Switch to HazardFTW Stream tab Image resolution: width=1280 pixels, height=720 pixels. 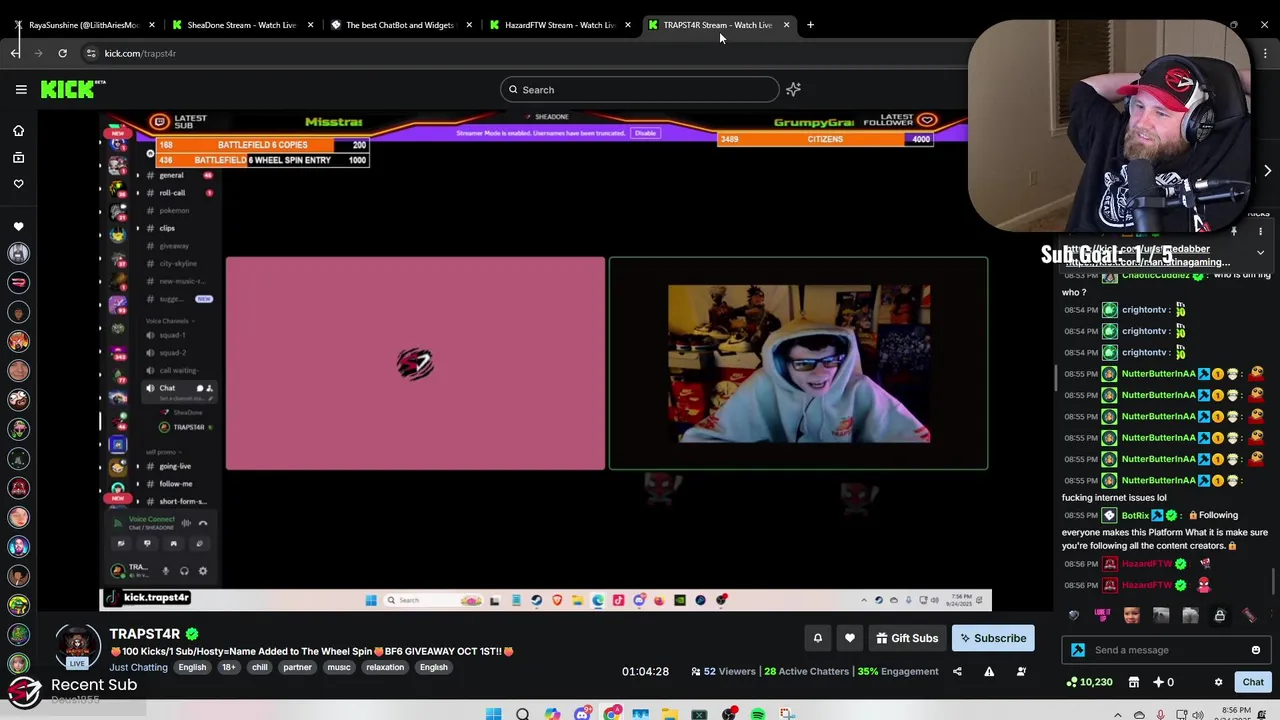pyautogui.click(x=559, y=25)
